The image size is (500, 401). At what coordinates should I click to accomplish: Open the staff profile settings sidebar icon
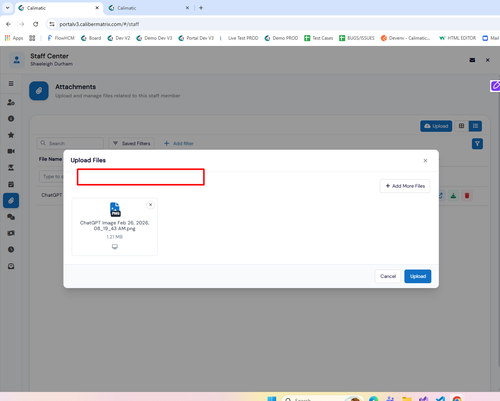(x=11, y=102)
